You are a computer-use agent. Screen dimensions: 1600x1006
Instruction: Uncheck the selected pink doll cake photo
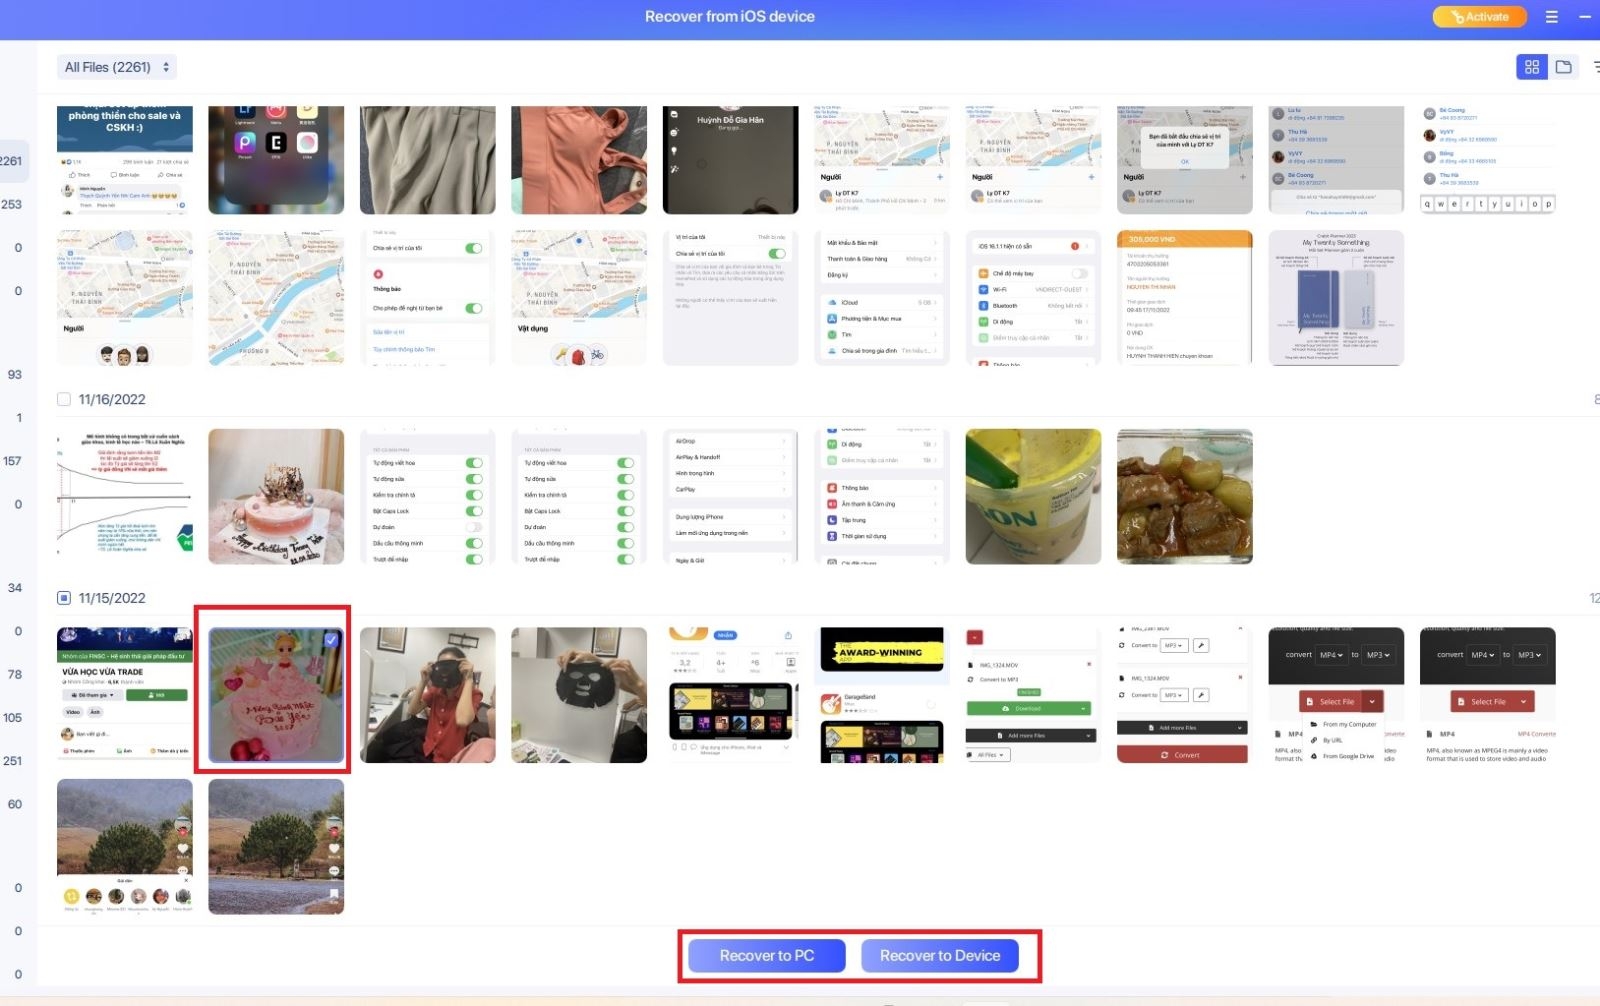click(x=331, y=640)
